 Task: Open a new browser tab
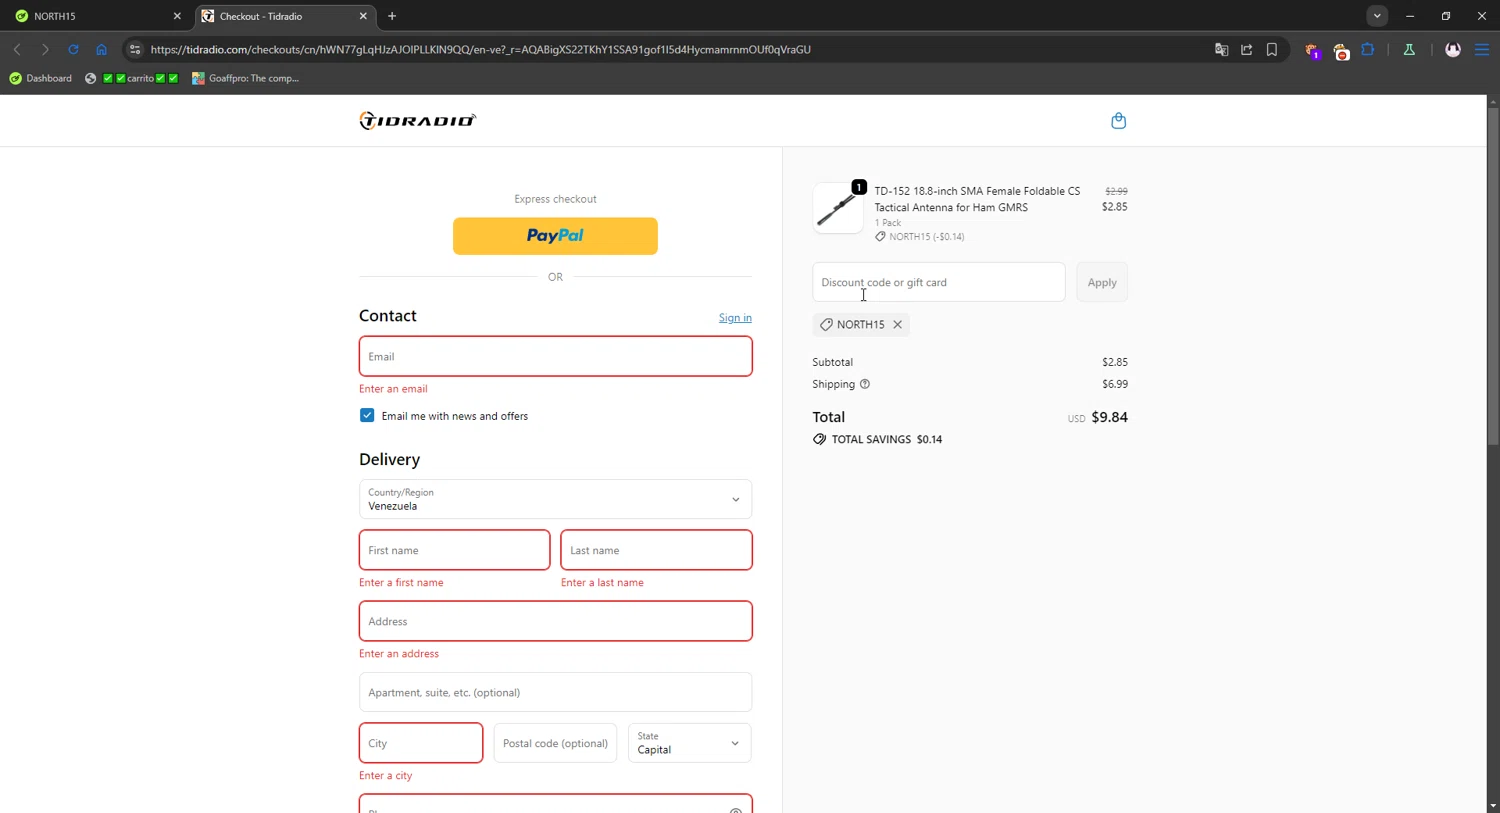[392, 16]
